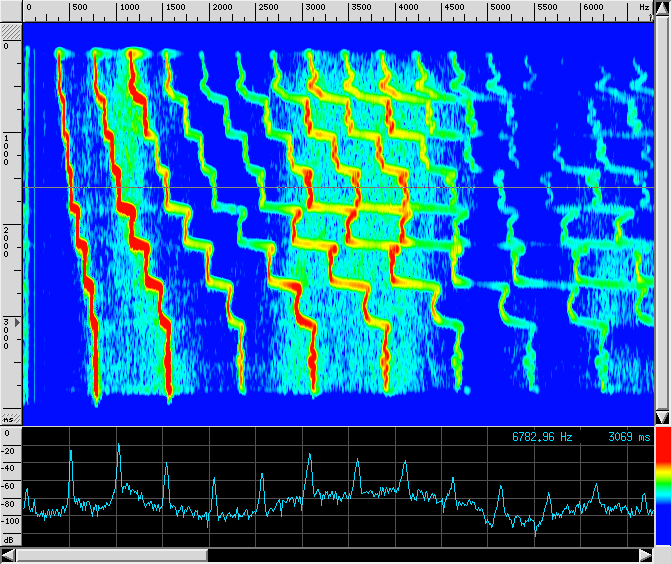This screenshot has height=564, width=671.
Task: Click the 2000 ms mark on time ruler
Action: (x=9, y=241)
